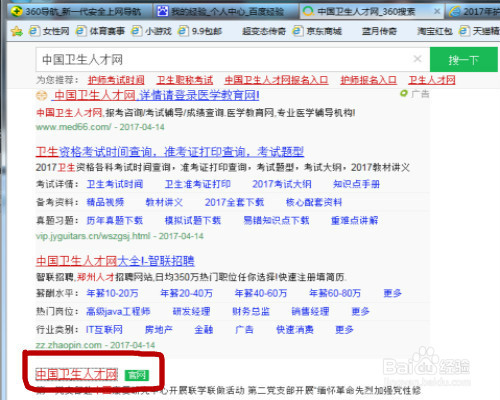The image size is (500, 400).
Task: Open the official 中国卫生人才网 官网 result
Action: 77,374
